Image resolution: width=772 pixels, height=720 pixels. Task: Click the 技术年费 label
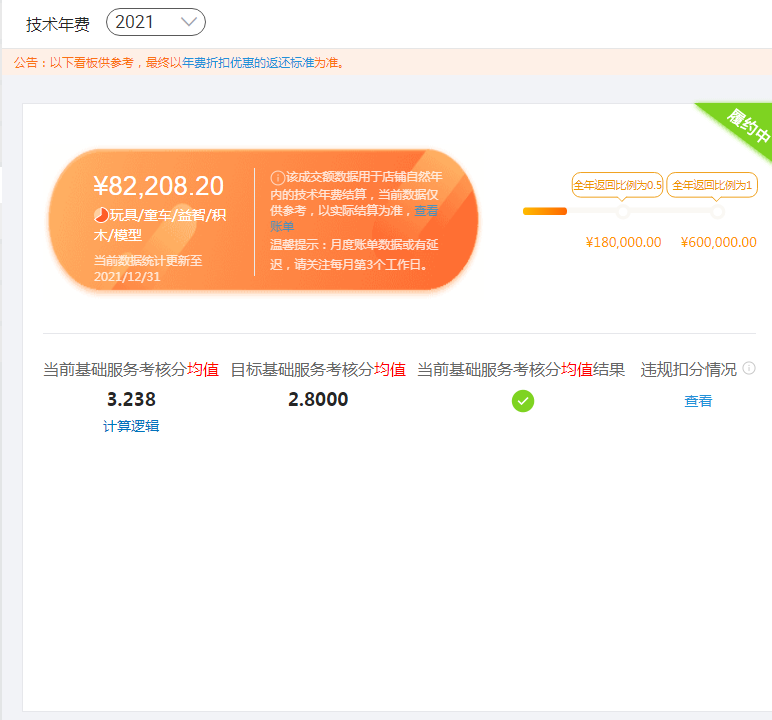pyautogui.click(x=58, y=24)
